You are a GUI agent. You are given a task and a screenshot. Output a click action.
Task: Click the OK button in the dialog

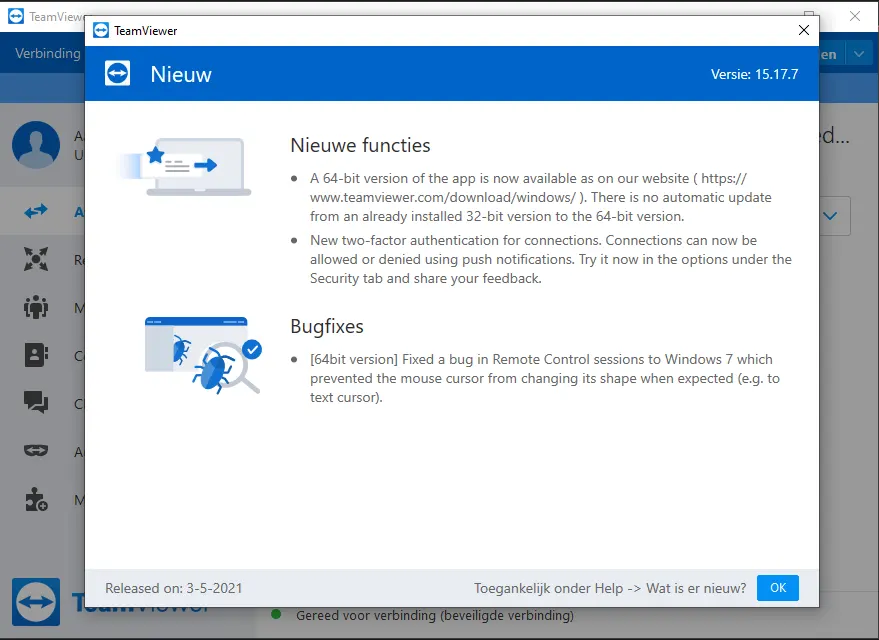(x=778, y=588)
